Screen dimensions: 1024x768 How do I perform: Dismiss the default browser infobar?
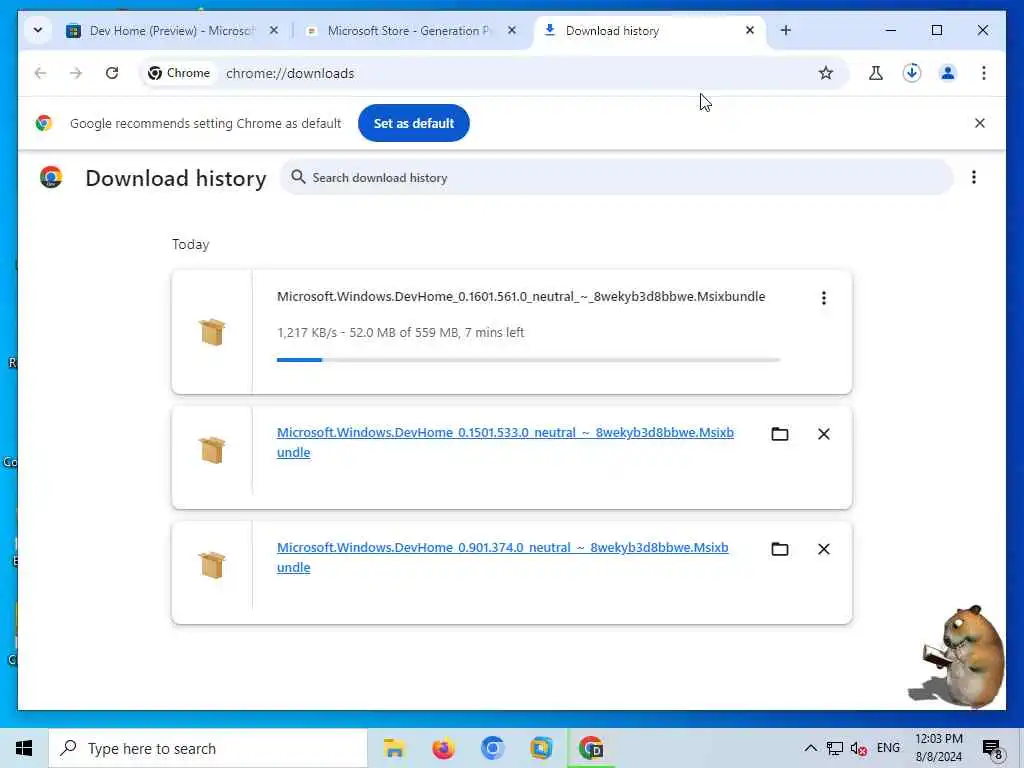[x=980, y=123]
